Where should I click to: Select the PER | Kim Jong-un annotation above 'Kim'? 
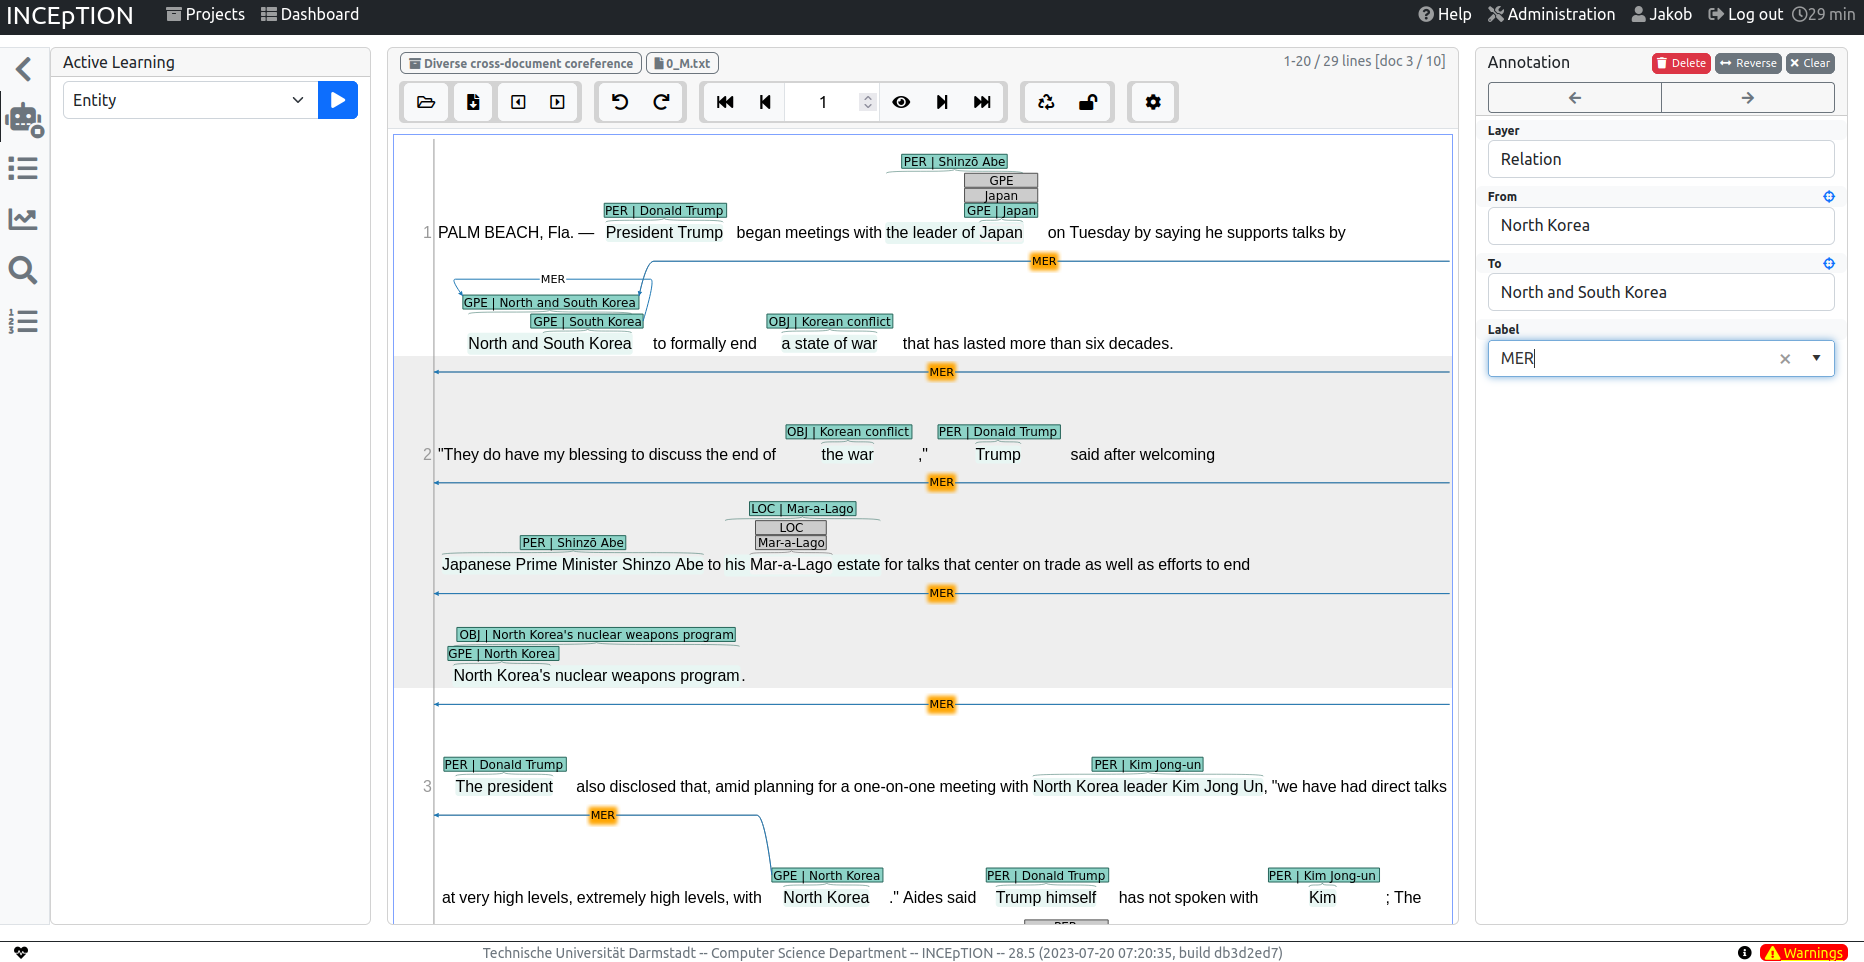(1323, 876)
